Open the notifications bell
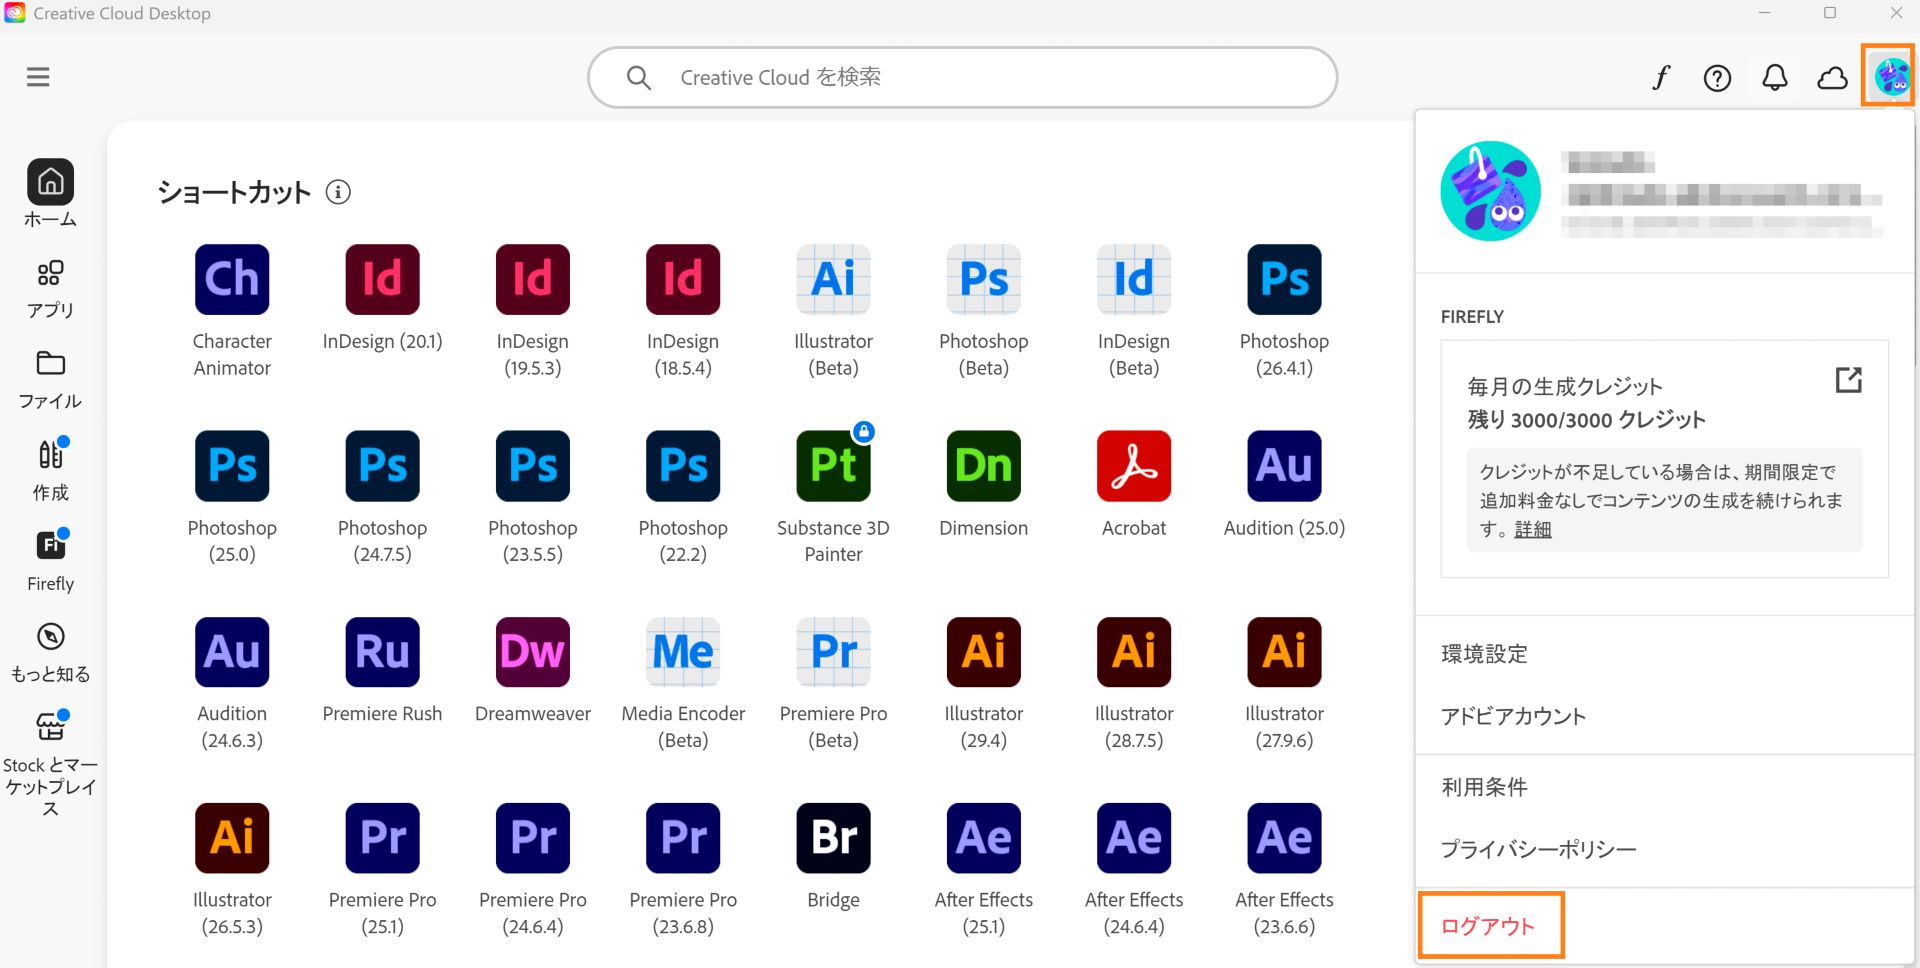Screen dimensions: 1920x968 point(1775,77)
